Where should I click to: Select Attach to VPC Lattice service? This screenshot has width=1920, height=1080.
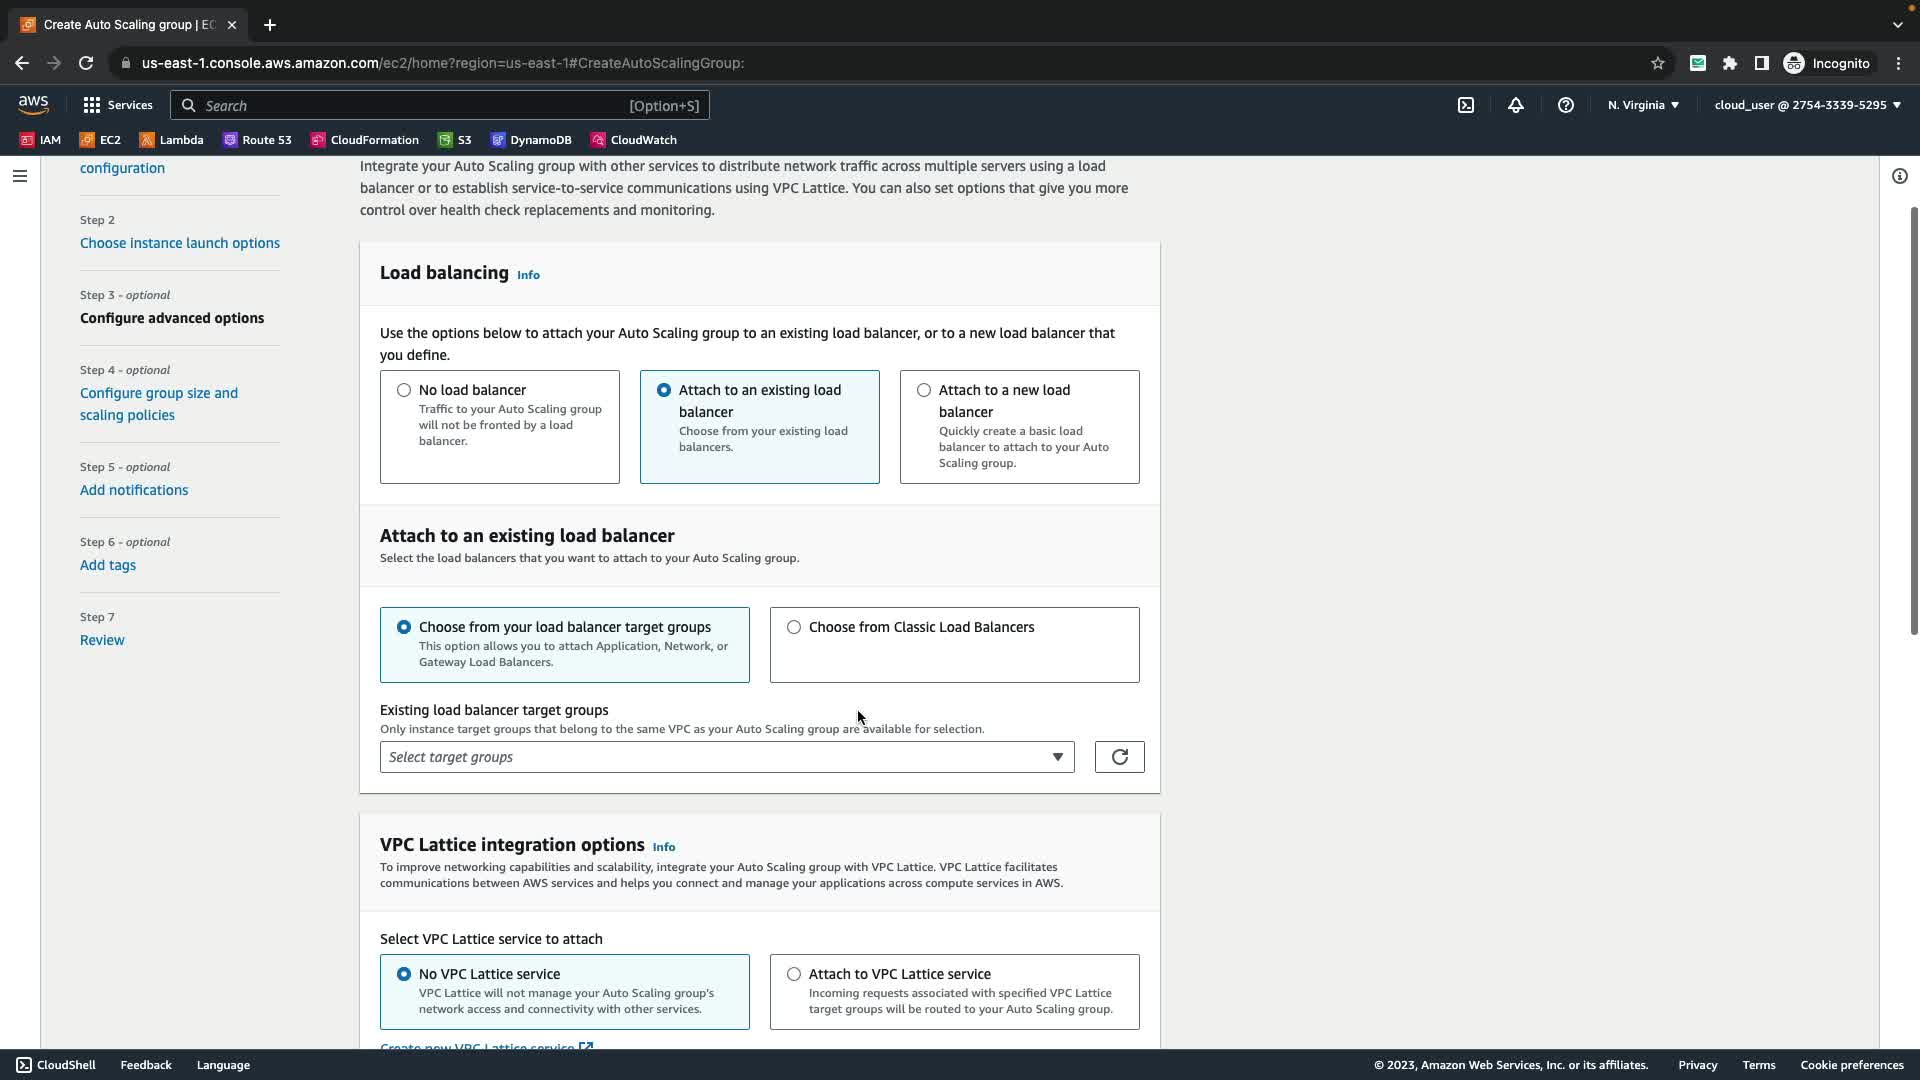click(x=794, y=974)
